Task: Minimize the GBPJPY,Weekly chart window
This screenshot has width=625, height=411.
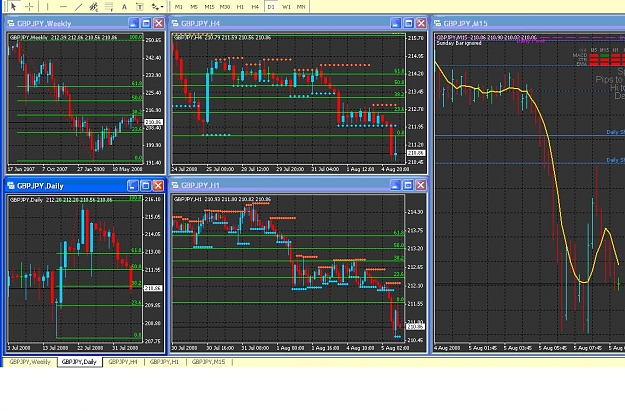Action: 134,23
